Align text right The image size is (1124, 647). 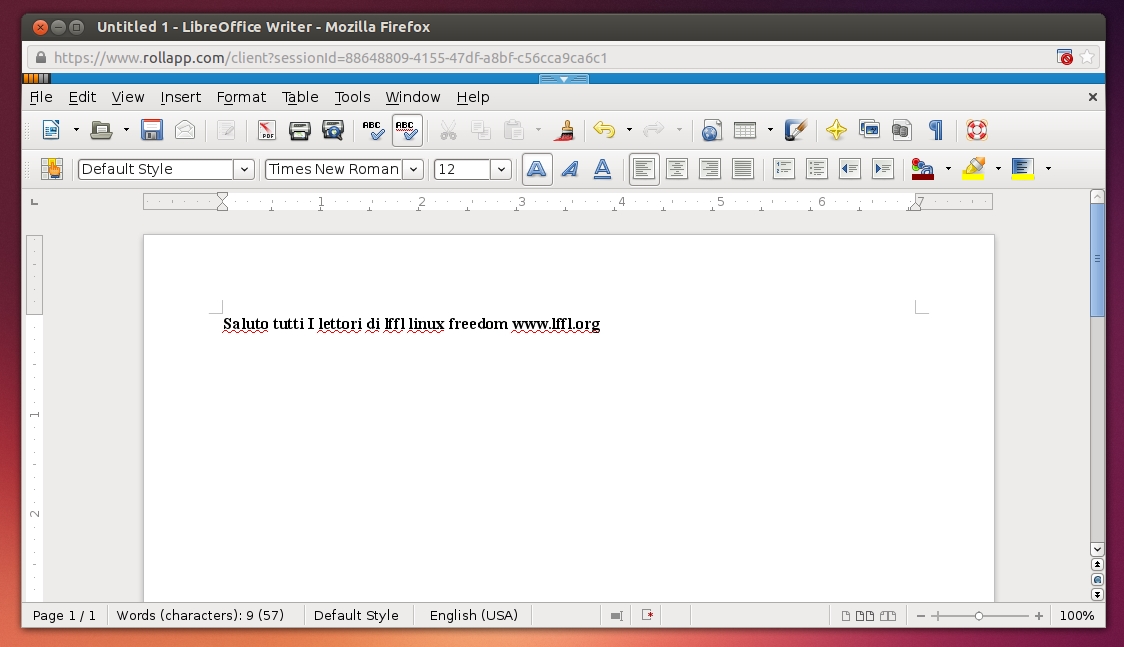coord(710,169)
